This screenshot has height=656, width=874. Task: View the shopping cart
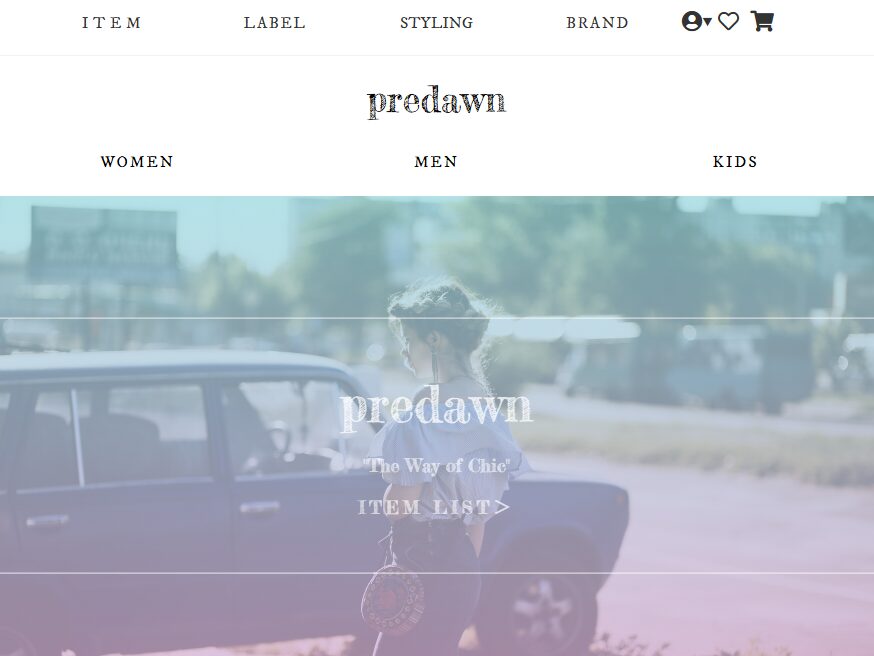click(762, 21)
